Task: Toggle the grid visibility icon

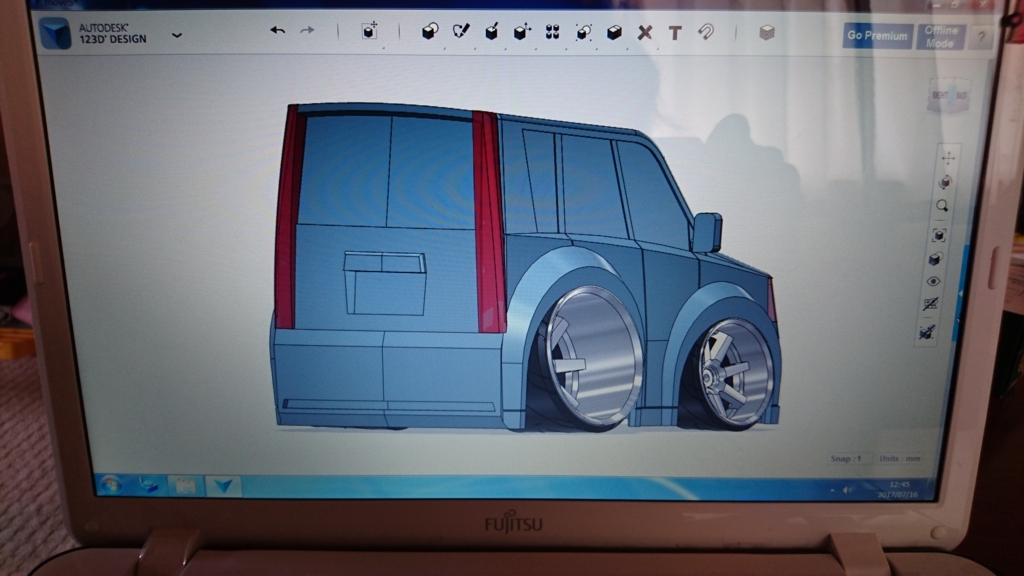Action: [x=931, y=304]
